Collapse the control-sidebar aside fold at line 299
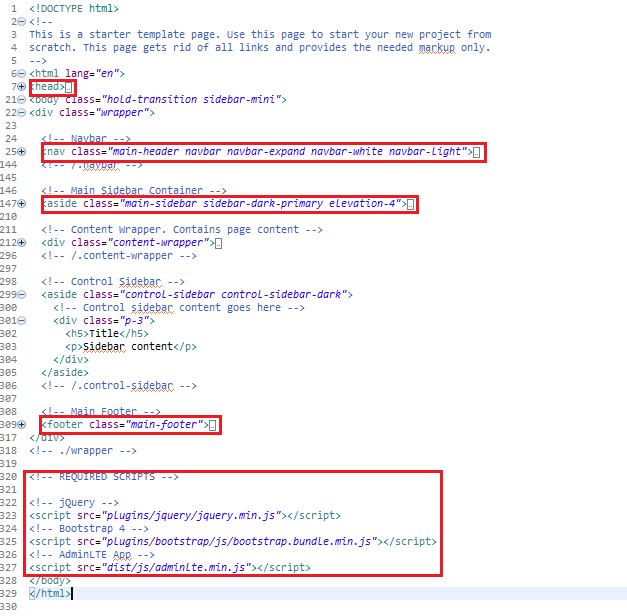Screen dimensions: 627x616 (22, 294)
